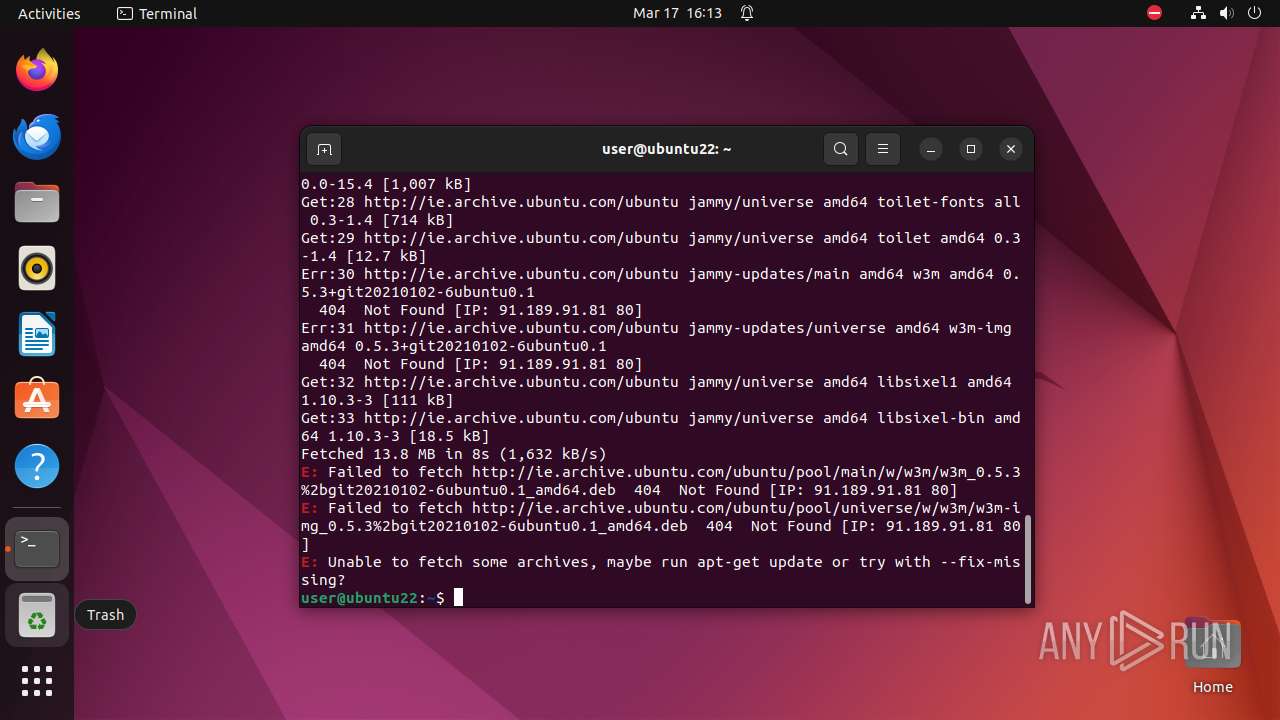1280x720 pixels.
Task: Open a new tab in Terminal
Action: 324,149
